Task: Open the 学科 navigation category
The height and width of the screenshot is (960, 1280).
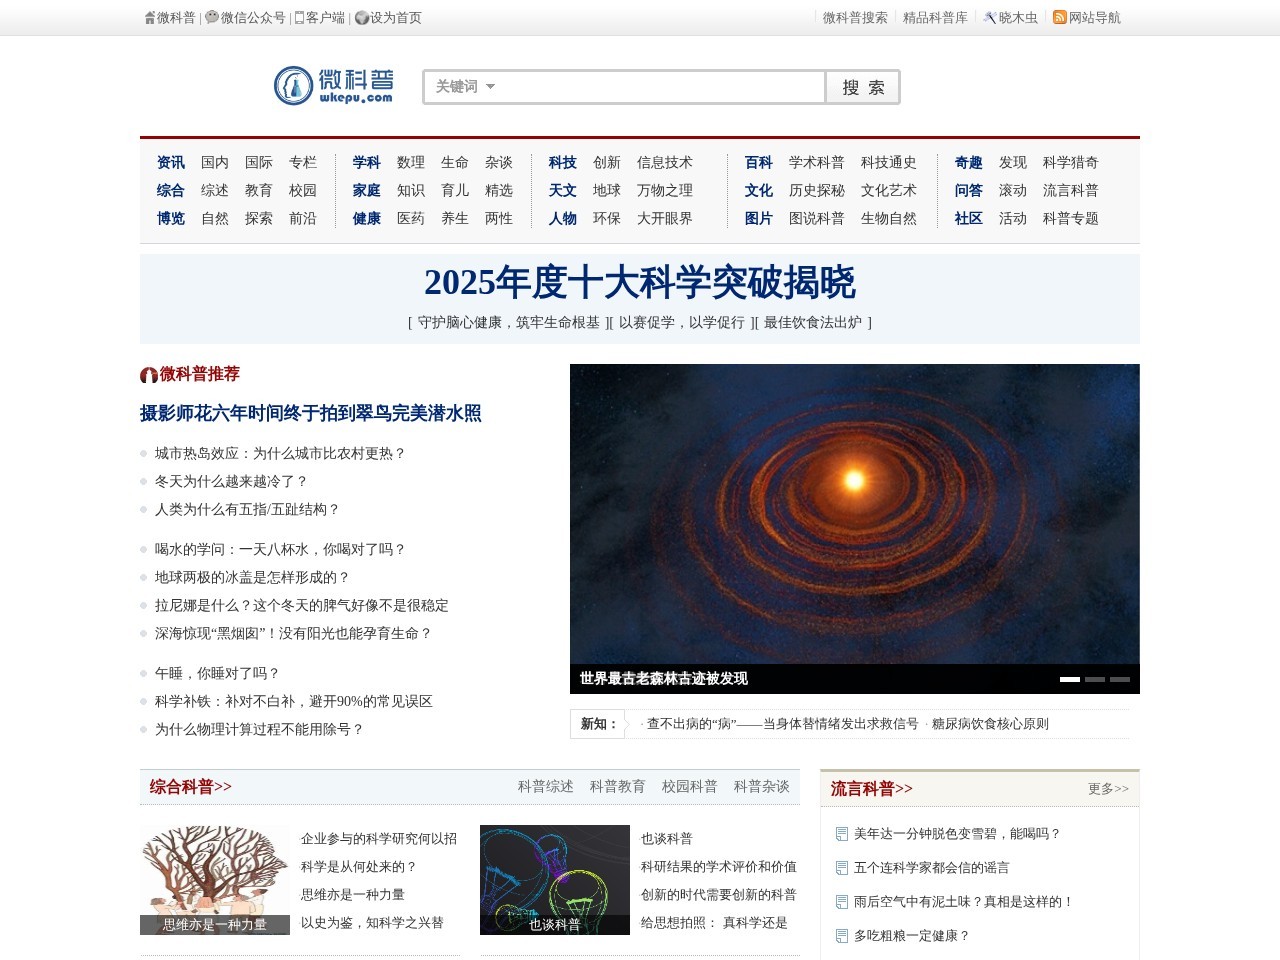Action: point(367,162)
